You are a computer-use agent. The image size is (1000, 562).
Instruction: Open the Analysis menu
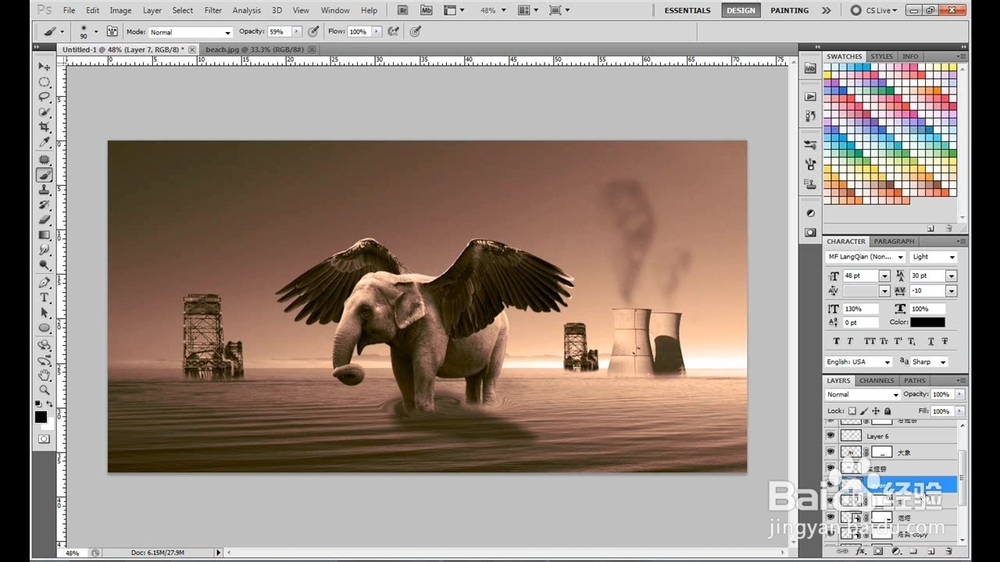click(x=246, y=10)
